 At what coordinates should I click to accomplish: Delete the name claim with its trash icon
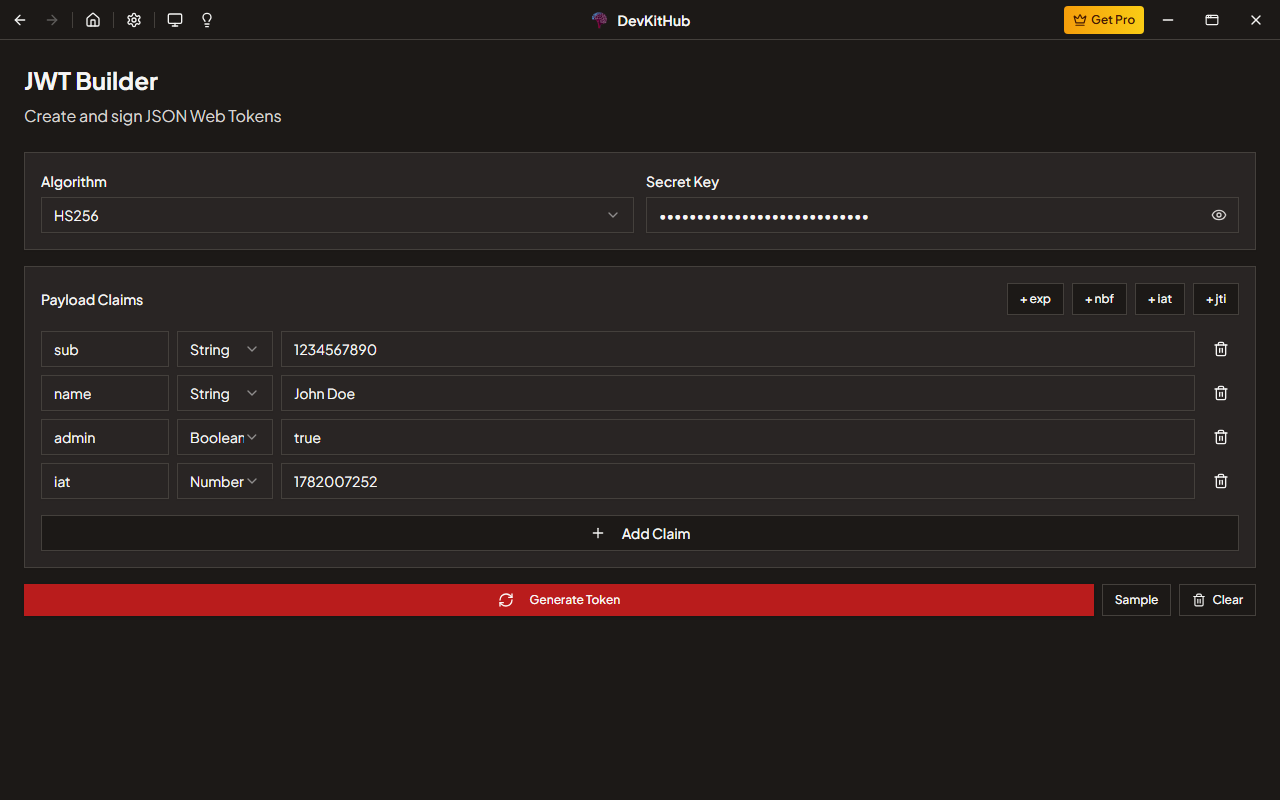(x=1221, y=393)
